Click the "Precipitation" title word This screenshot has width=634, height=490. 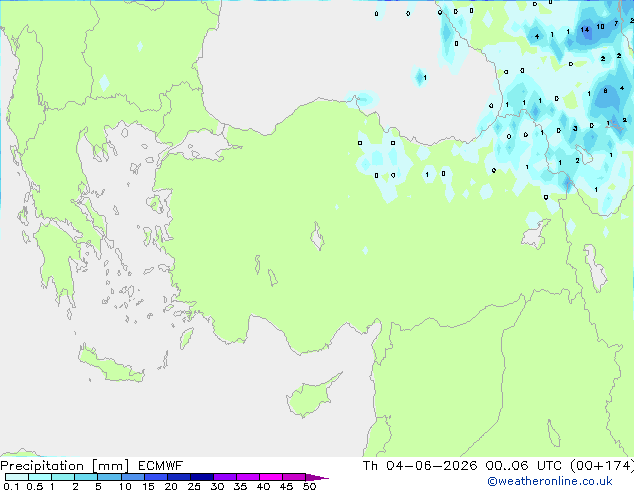[42, 466]
